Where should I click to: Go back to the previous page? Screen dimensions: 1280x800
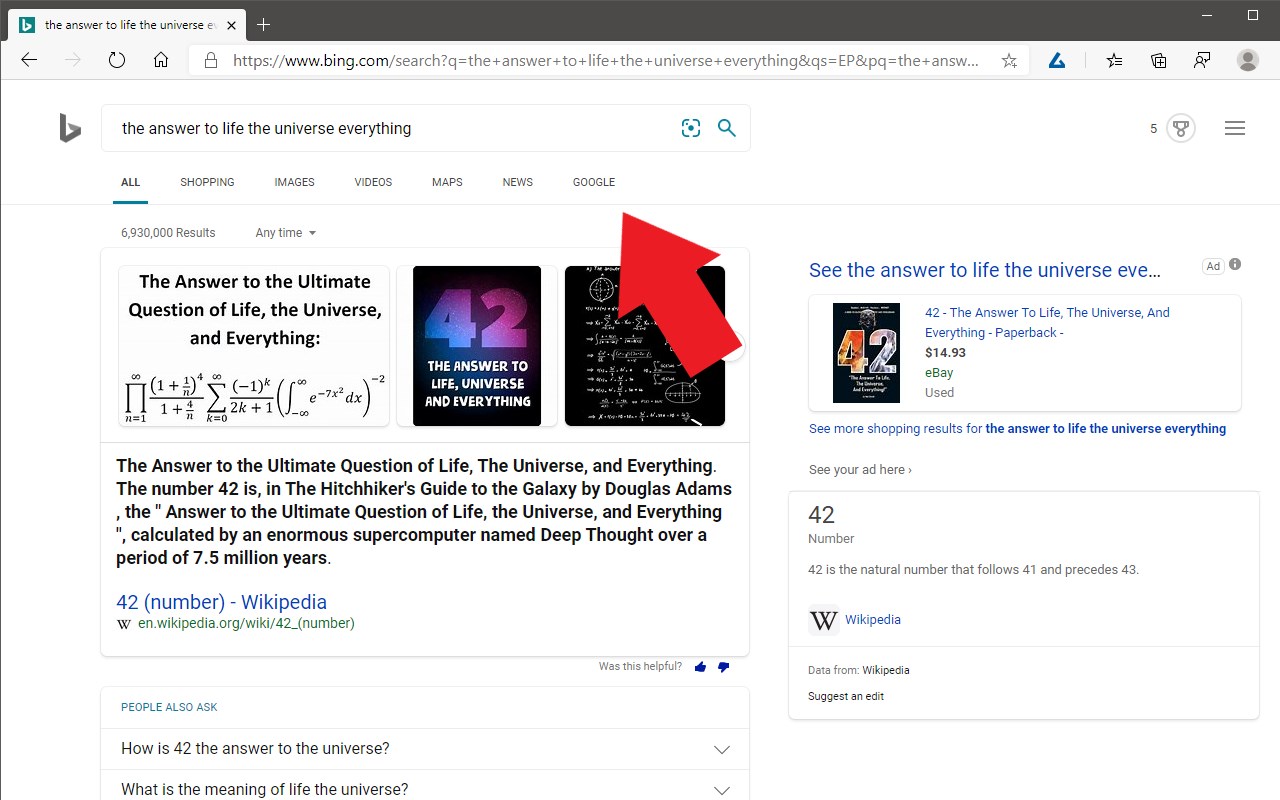click(x=29, y=60)
